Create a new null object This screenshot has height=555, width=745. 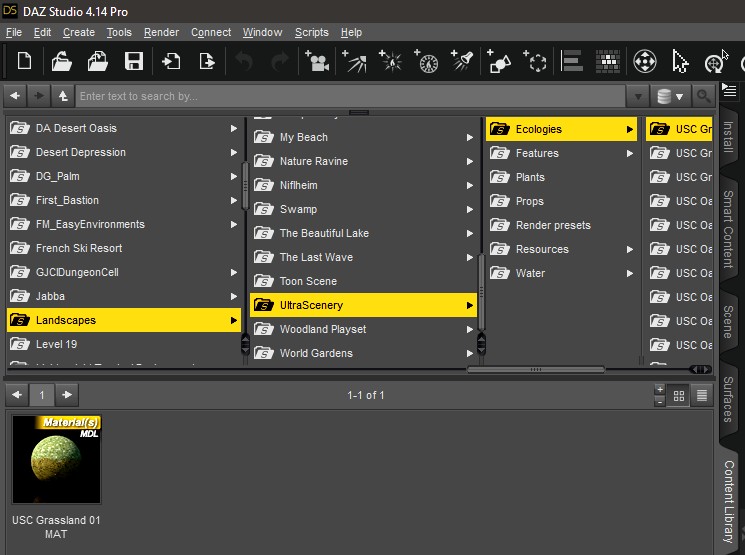tap(535, 61)
